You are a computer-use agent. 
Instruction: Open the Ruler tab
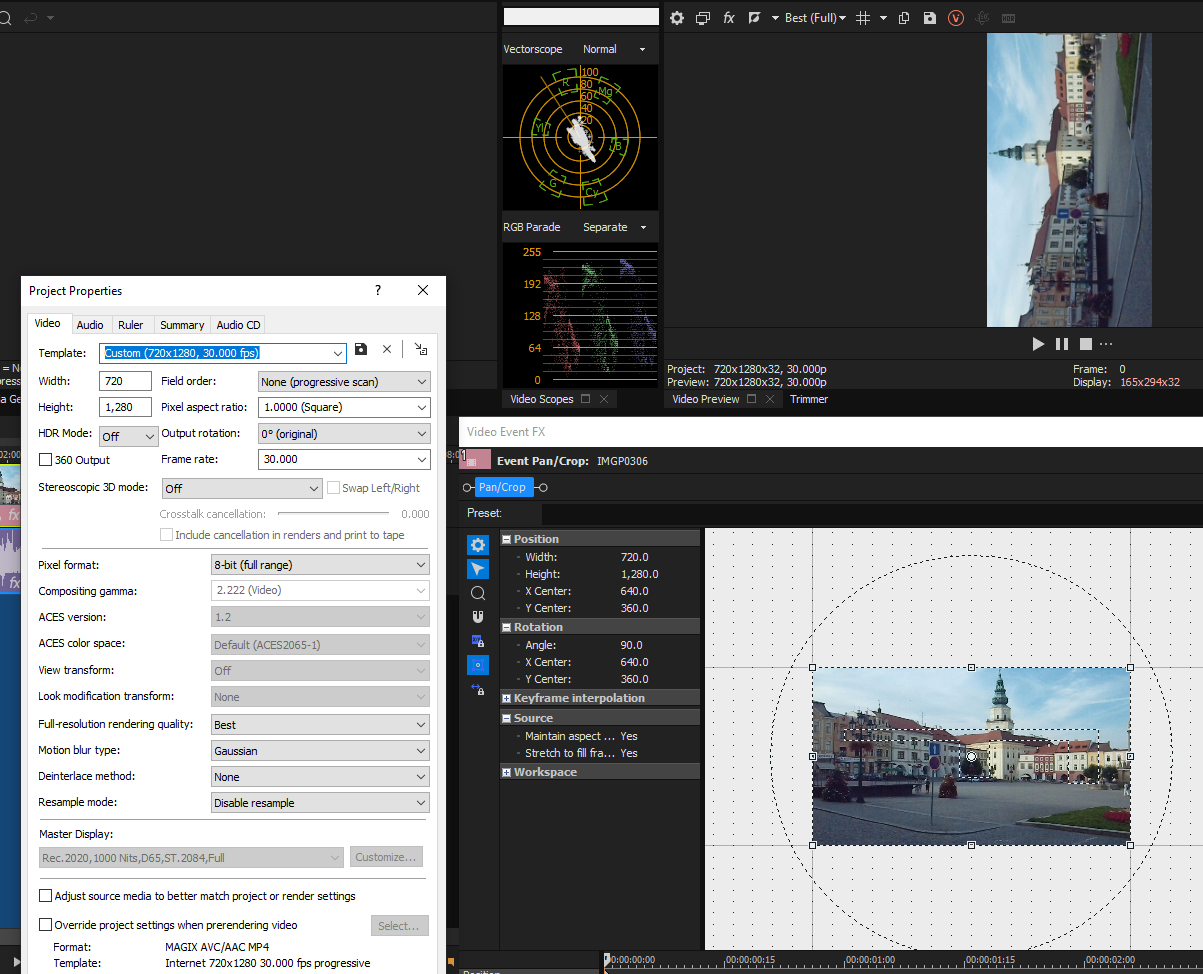[x=130, y=325]
